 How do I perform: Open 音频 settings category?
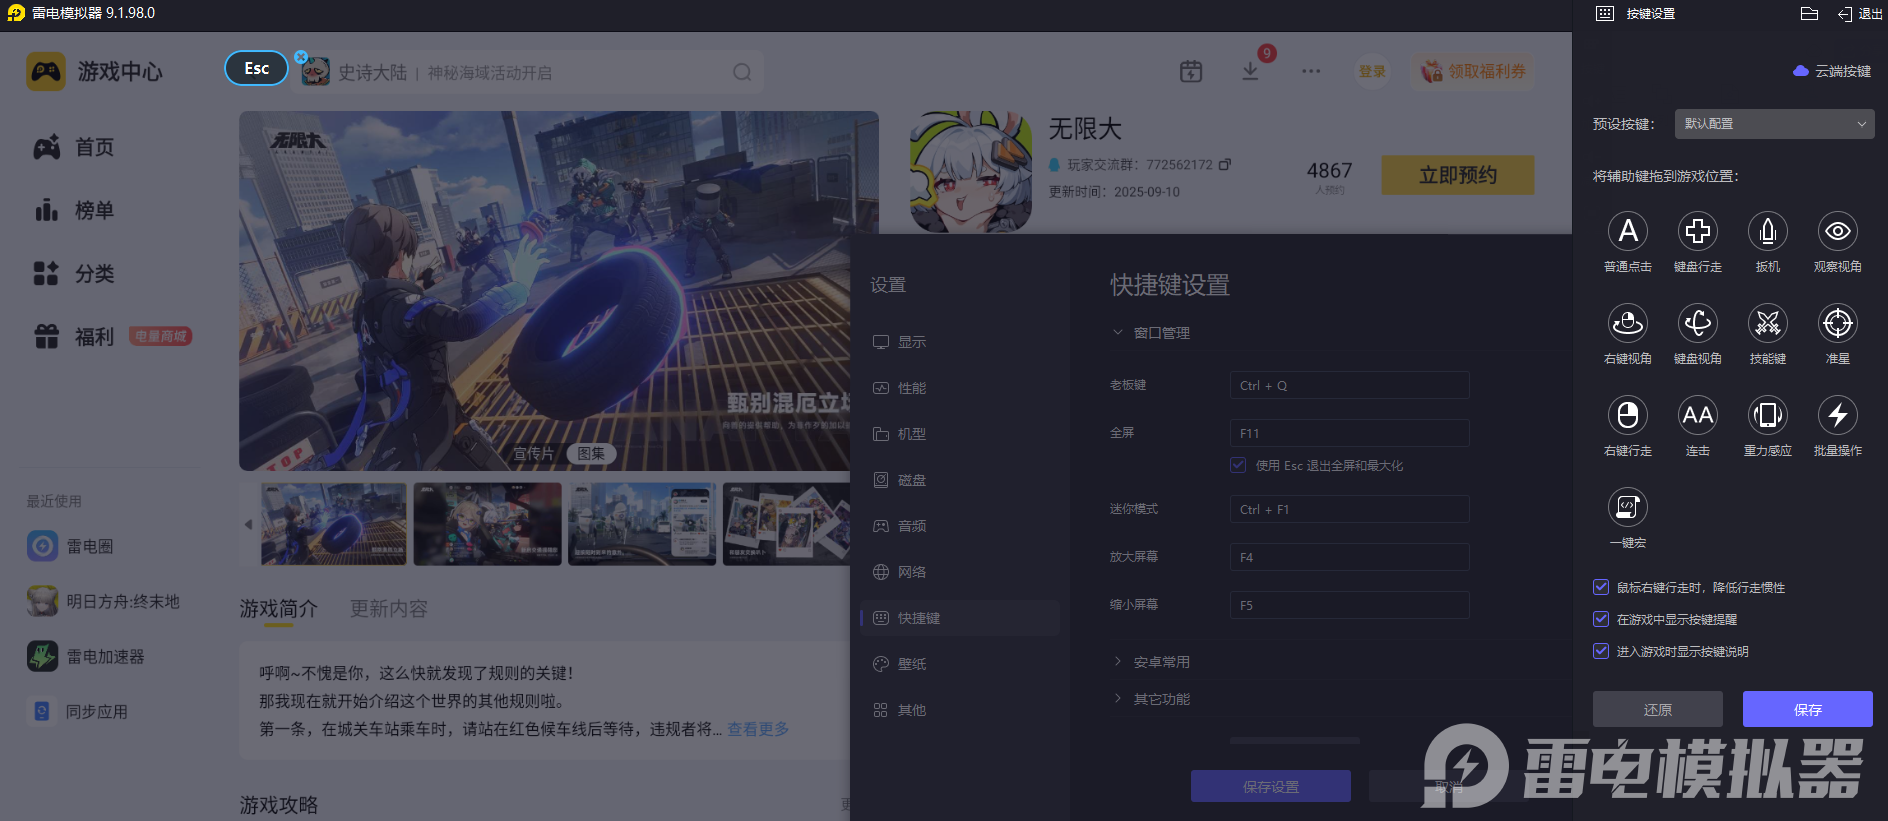(960, 526)
